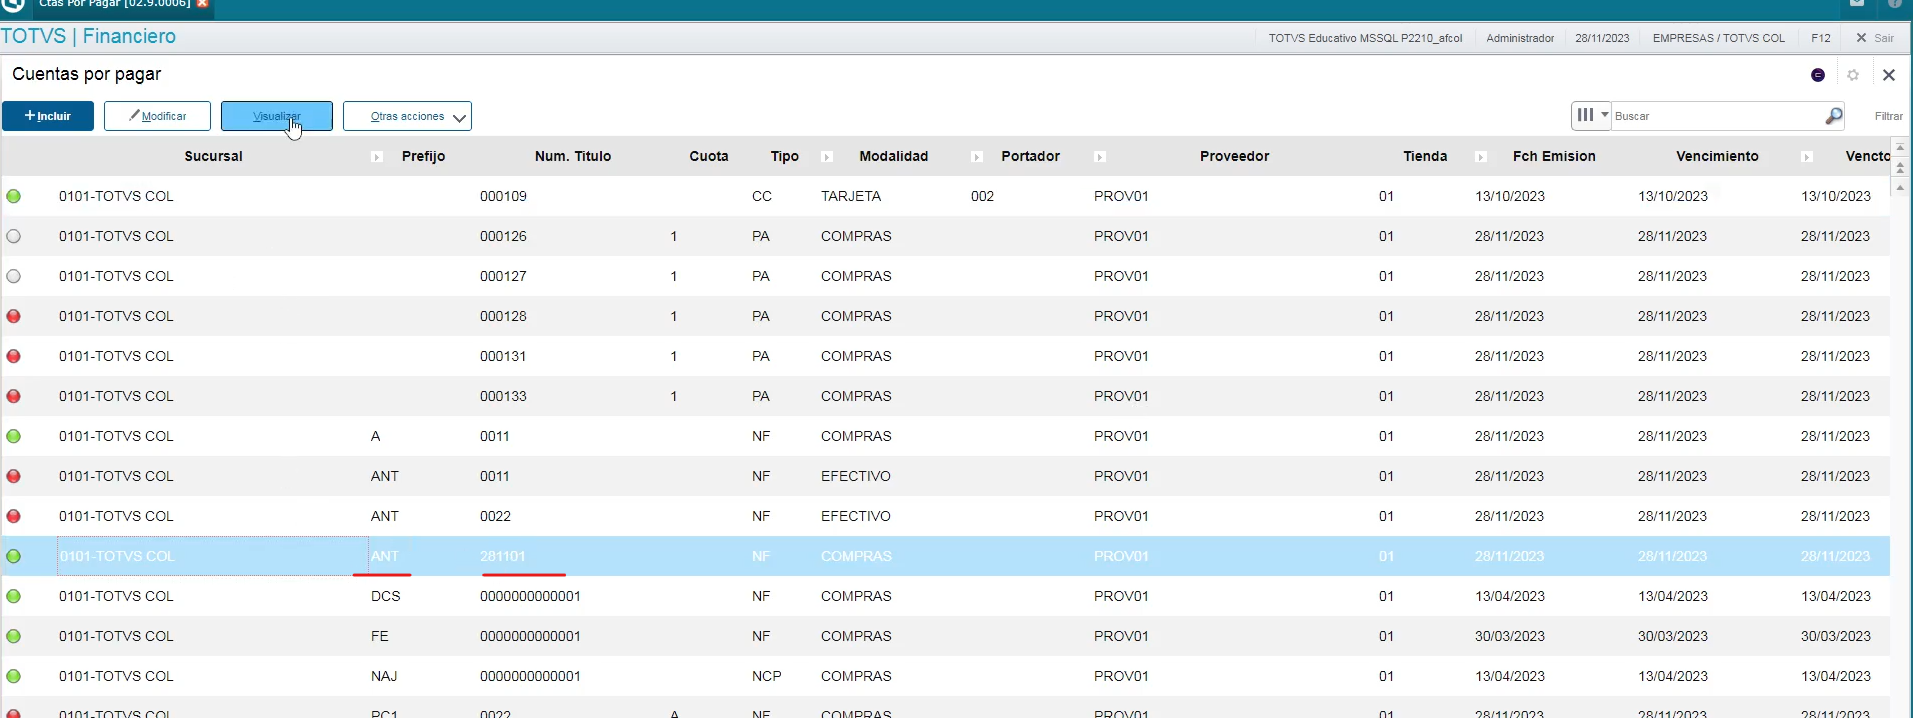Click the Modificar button
The height and width of the screenshot is (718, 1913).
(x=157, y=116)
